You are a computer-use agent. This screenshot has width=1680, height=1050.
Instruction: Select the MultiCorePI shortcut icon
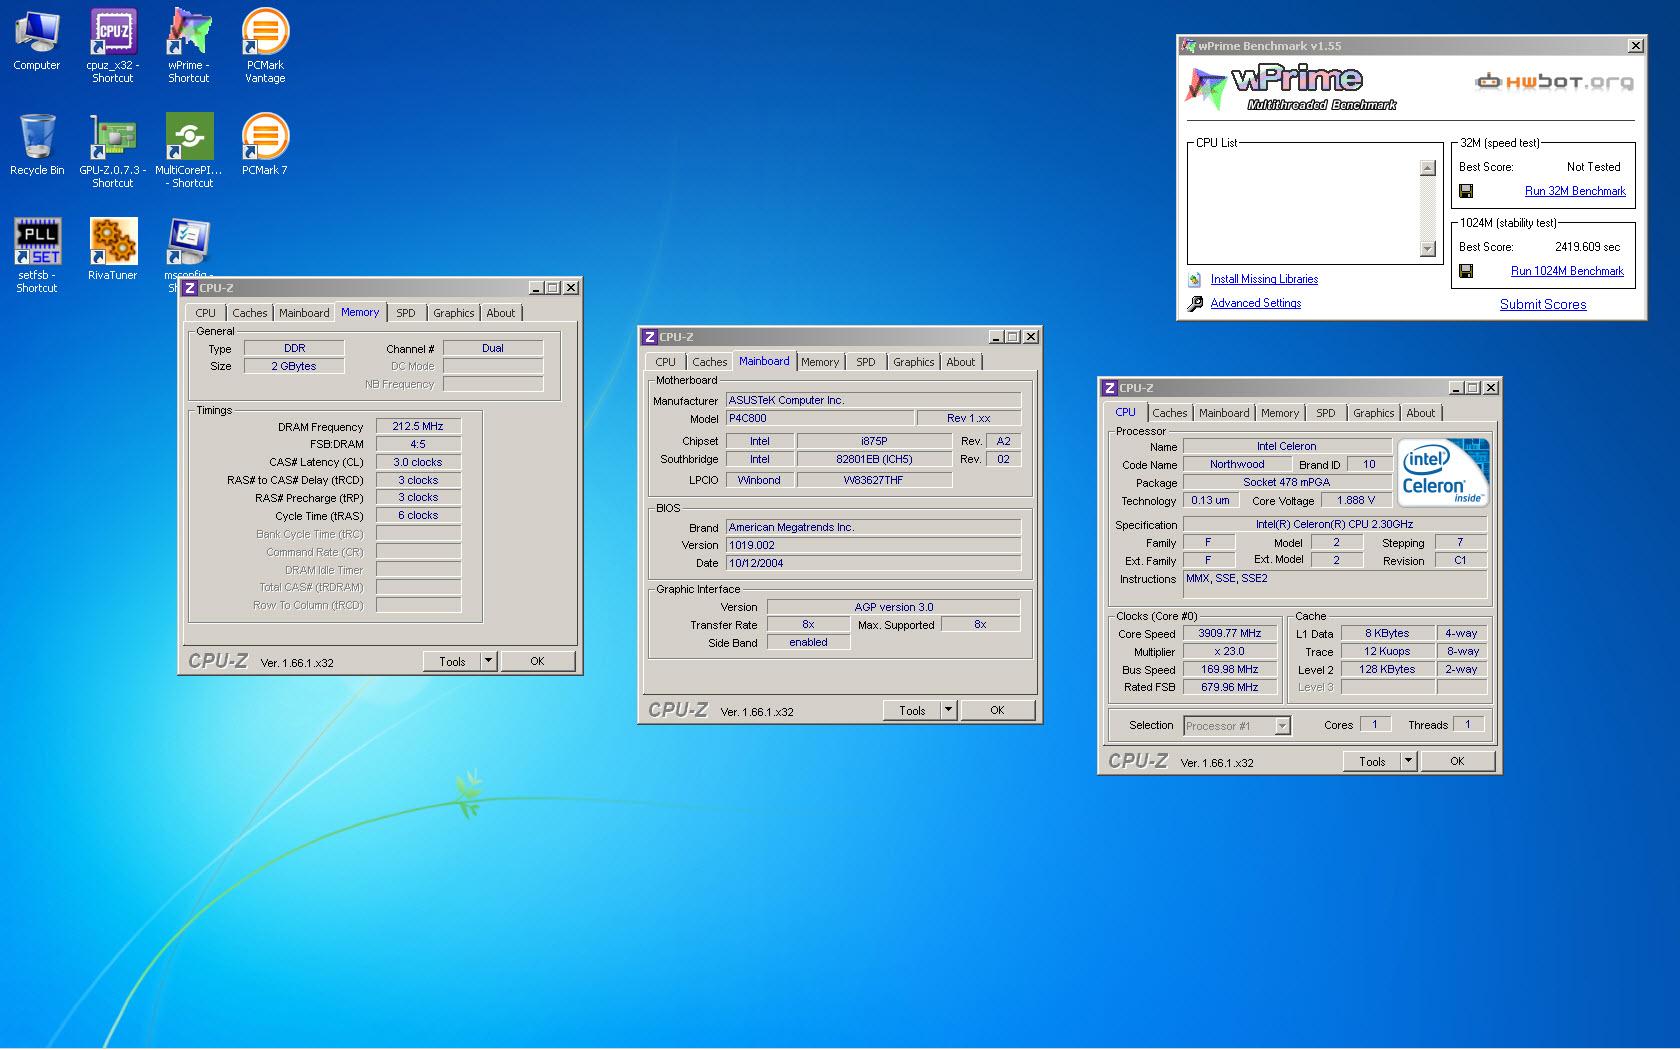pos(189,150)
